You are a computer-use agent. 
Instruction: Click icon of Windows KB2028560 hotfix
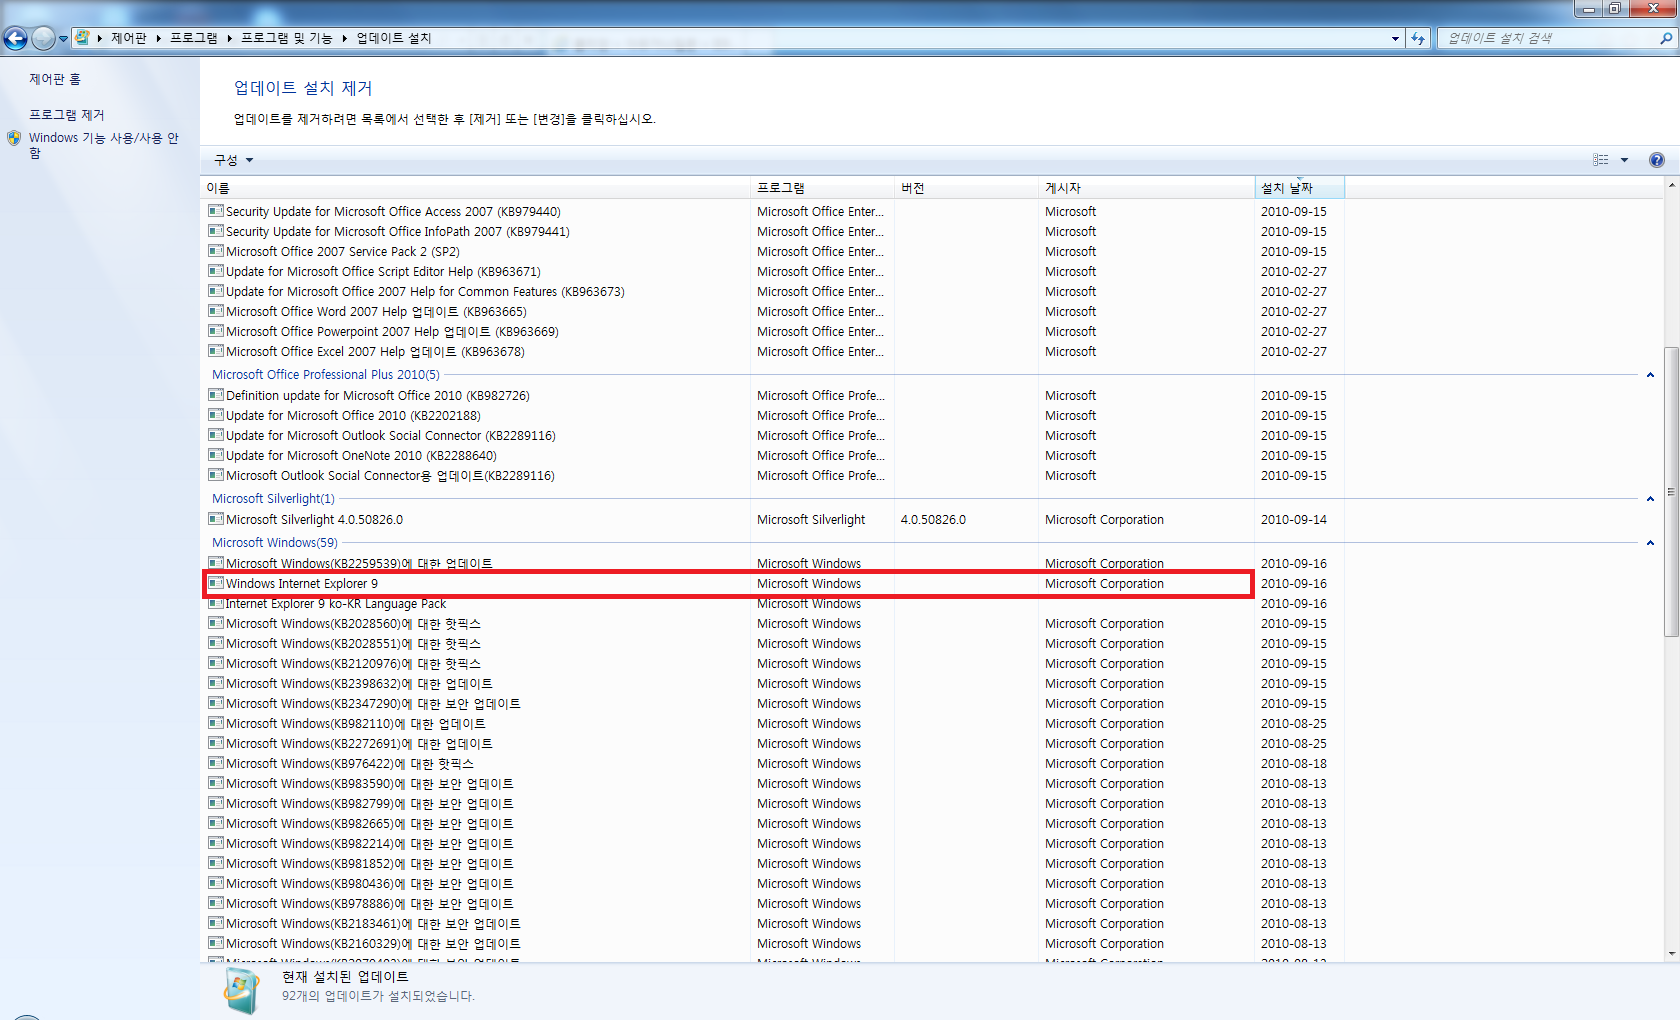215,623
